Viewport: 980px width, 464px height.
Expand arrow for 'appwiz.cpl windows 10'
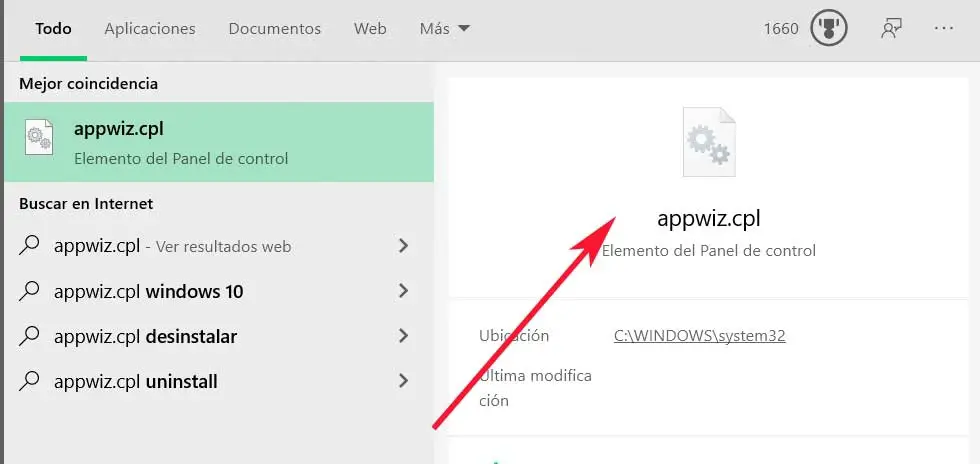[404, 291]
